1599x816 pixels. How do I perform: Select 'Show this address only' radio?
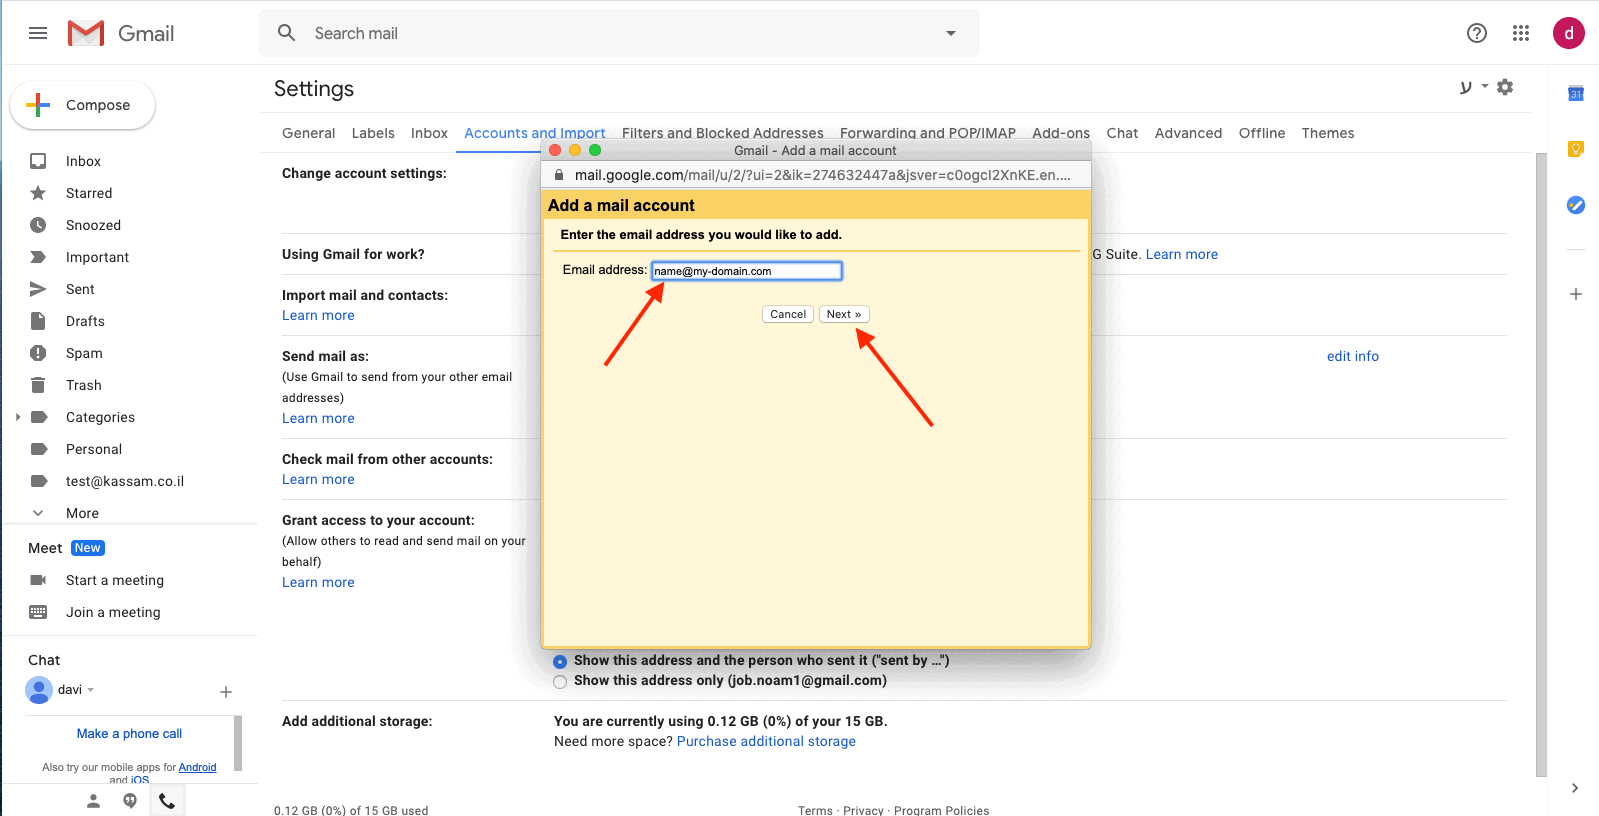point(560,681)
